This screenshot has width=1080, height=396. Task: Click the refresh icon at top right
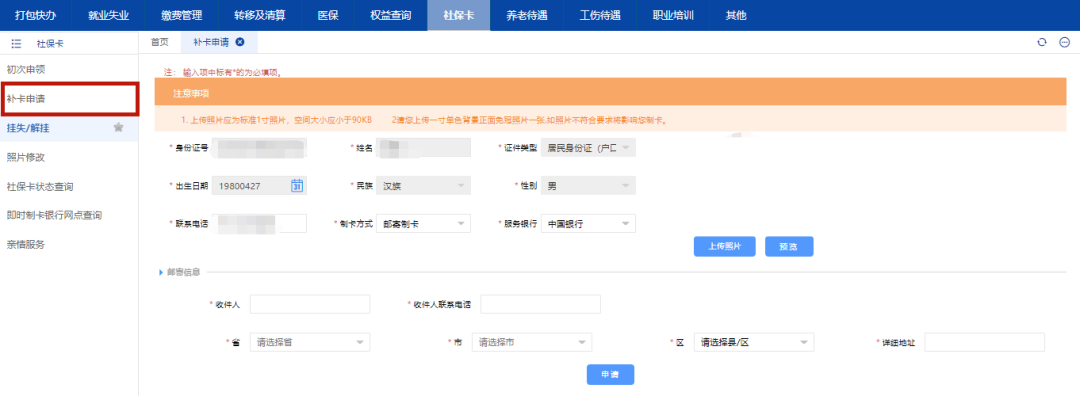coord(1042,42)
